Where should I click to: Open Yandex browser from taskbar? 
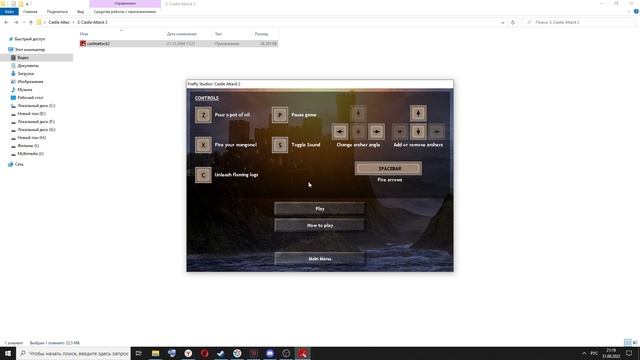pos(188,353)
